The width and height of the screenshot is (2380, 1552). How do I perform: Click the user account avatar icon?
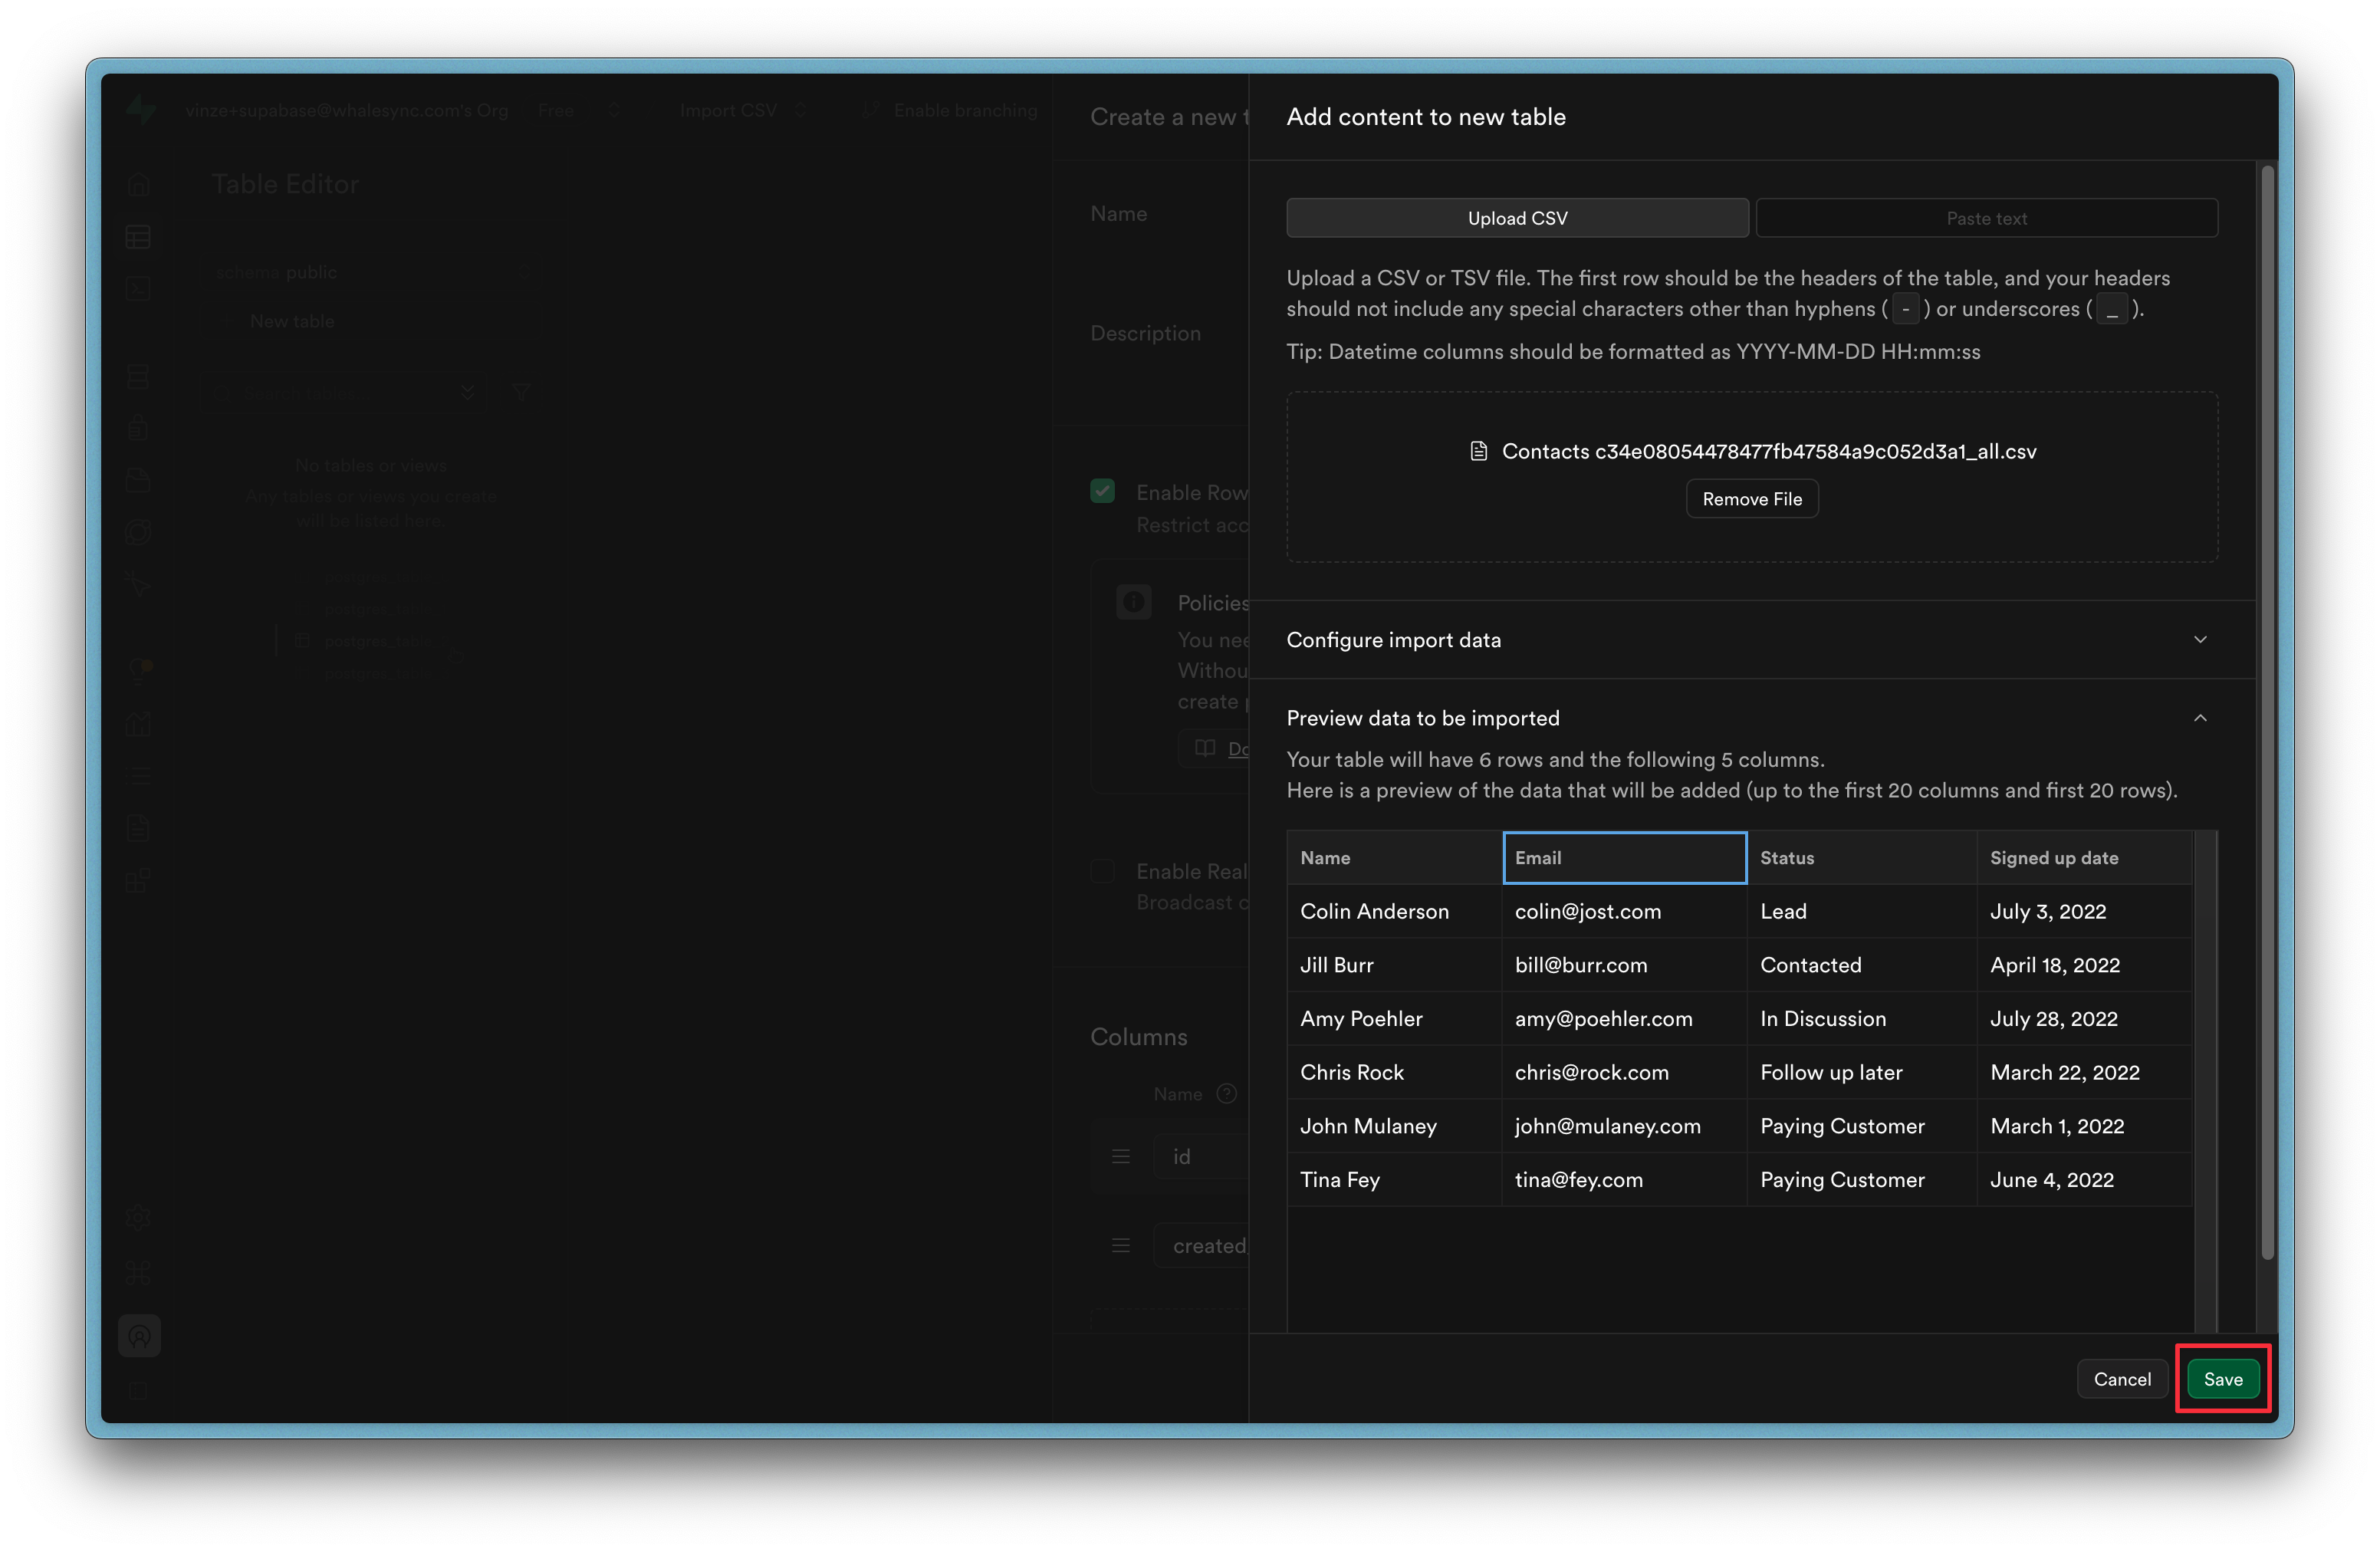[139, 1336]
